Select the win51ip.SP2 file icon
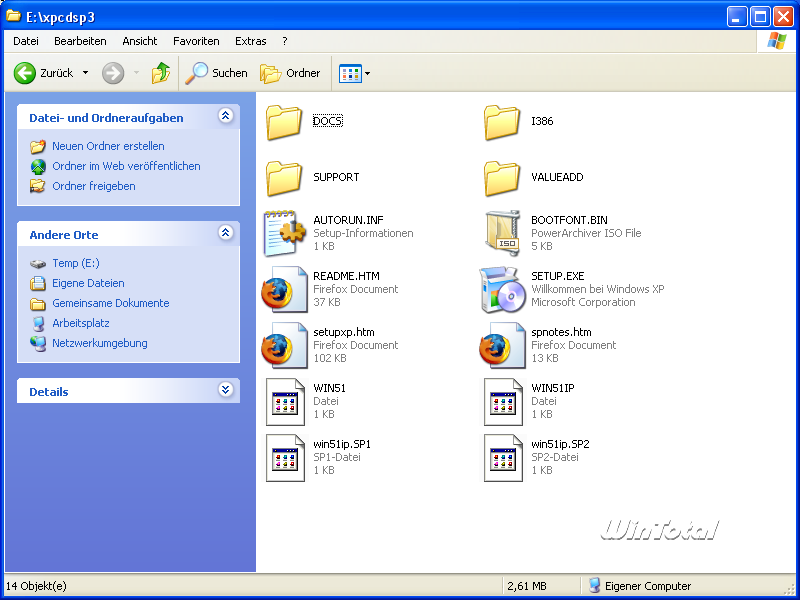This screenshot has height=600, width=800. (x=503, y=458)
